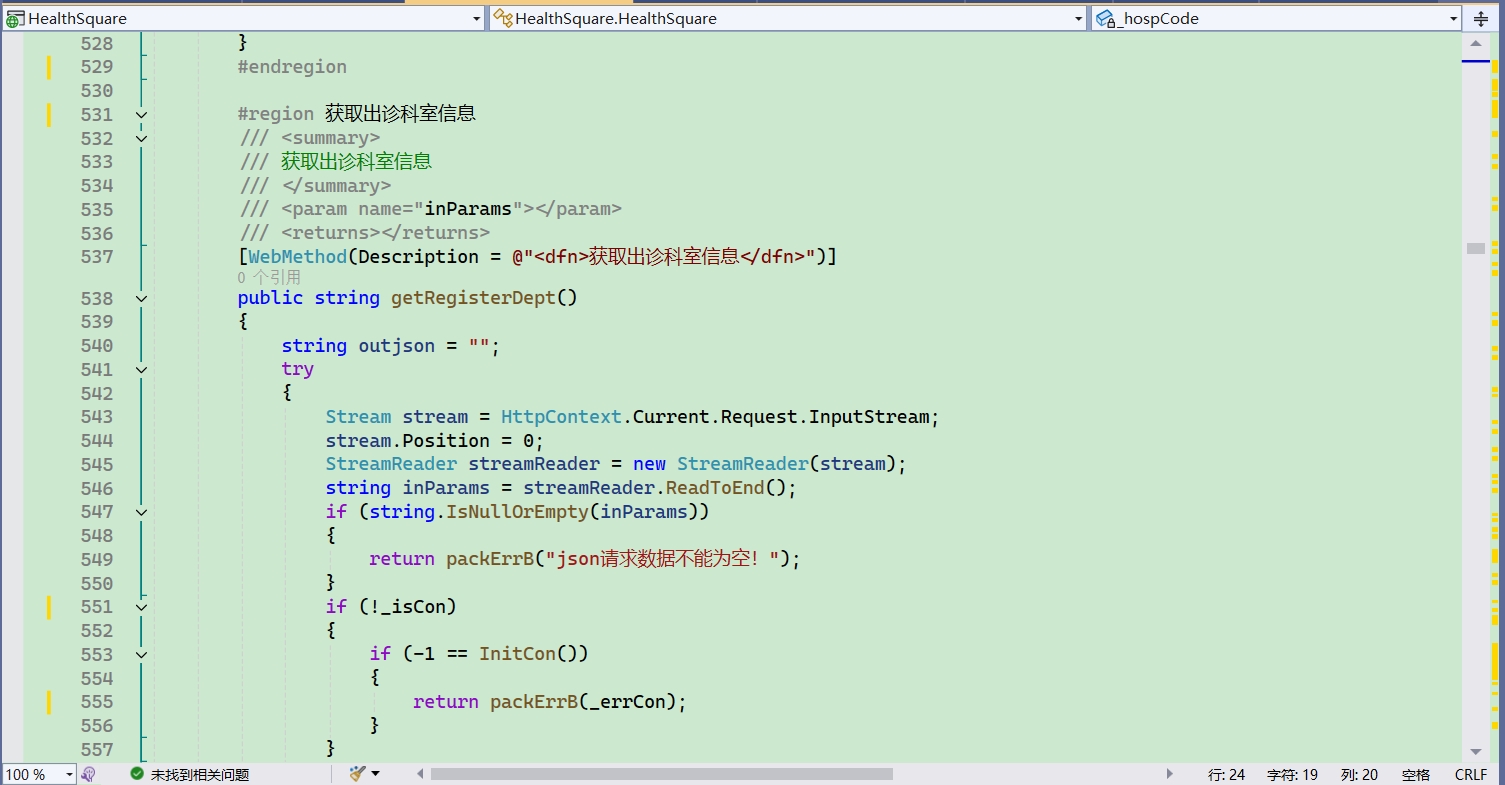Open the code cleanup dropdown arrow

376,774
